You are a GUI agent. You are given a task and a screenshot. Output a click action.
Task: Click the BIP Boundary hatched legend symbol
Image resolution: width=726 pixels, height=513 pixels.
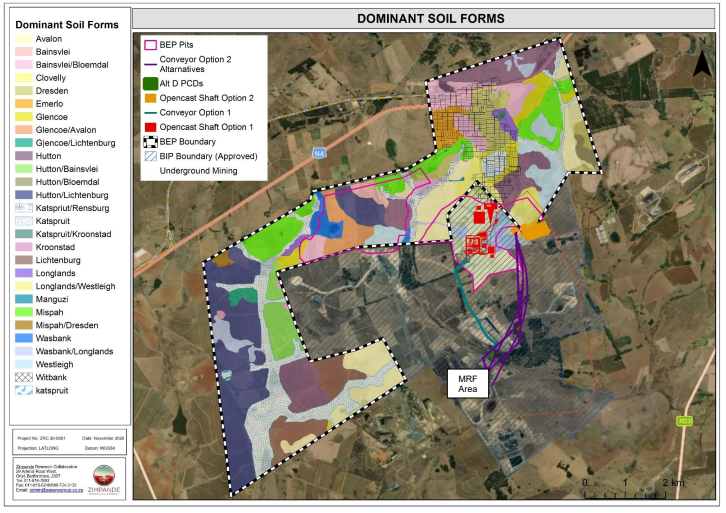[153, 157]
